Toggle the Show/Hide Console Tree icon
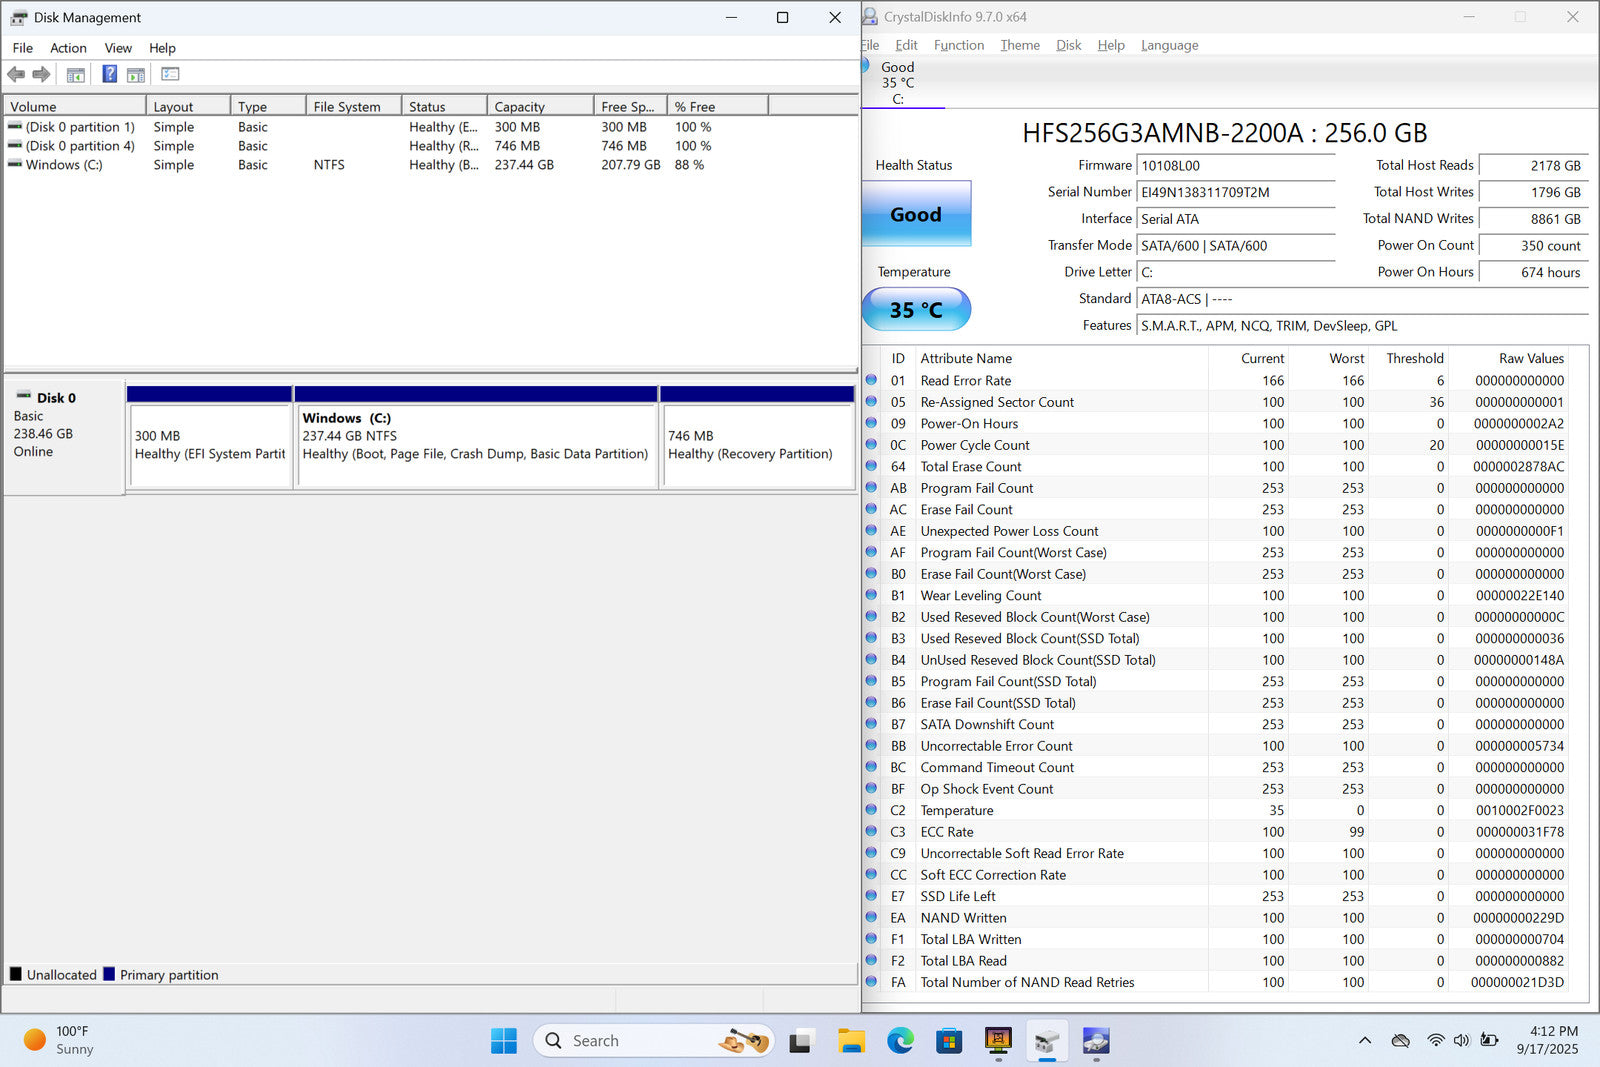The height and width of the screenshot is (1067, 1600). tap(75, 74)
